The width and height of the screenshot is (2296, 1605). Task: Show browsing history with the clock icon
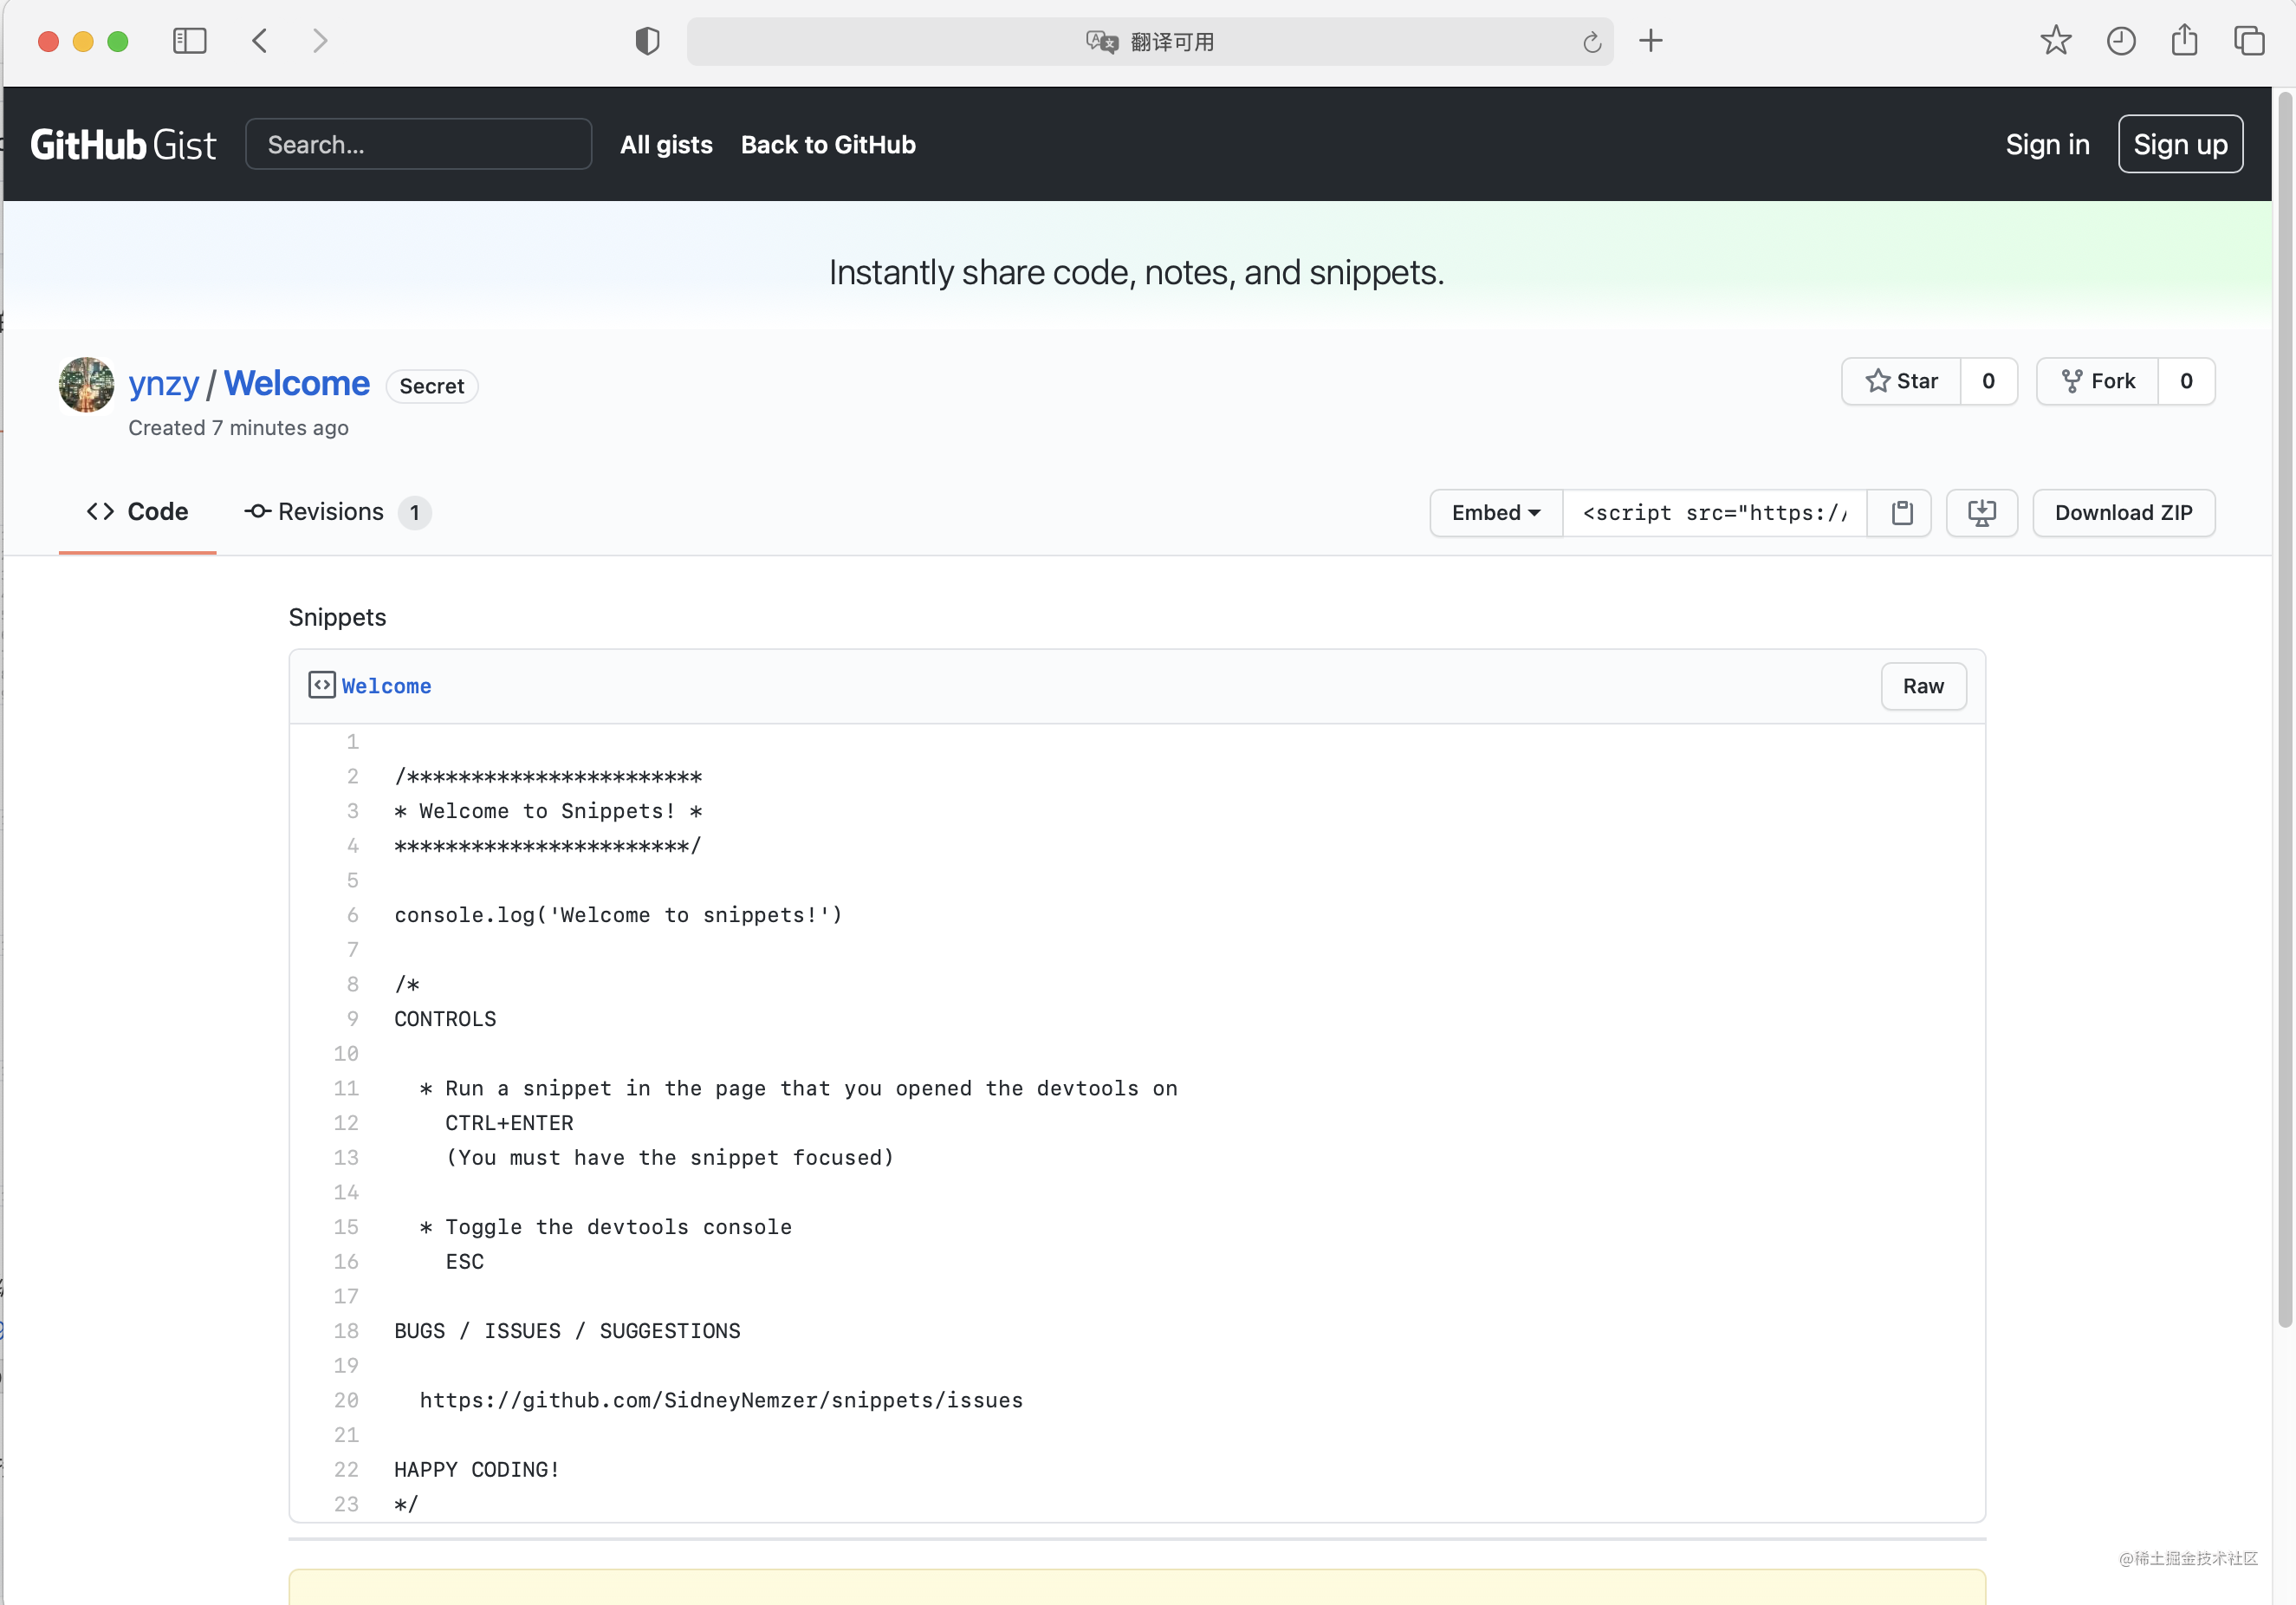pyautogui.click(x=2121, y=41)
